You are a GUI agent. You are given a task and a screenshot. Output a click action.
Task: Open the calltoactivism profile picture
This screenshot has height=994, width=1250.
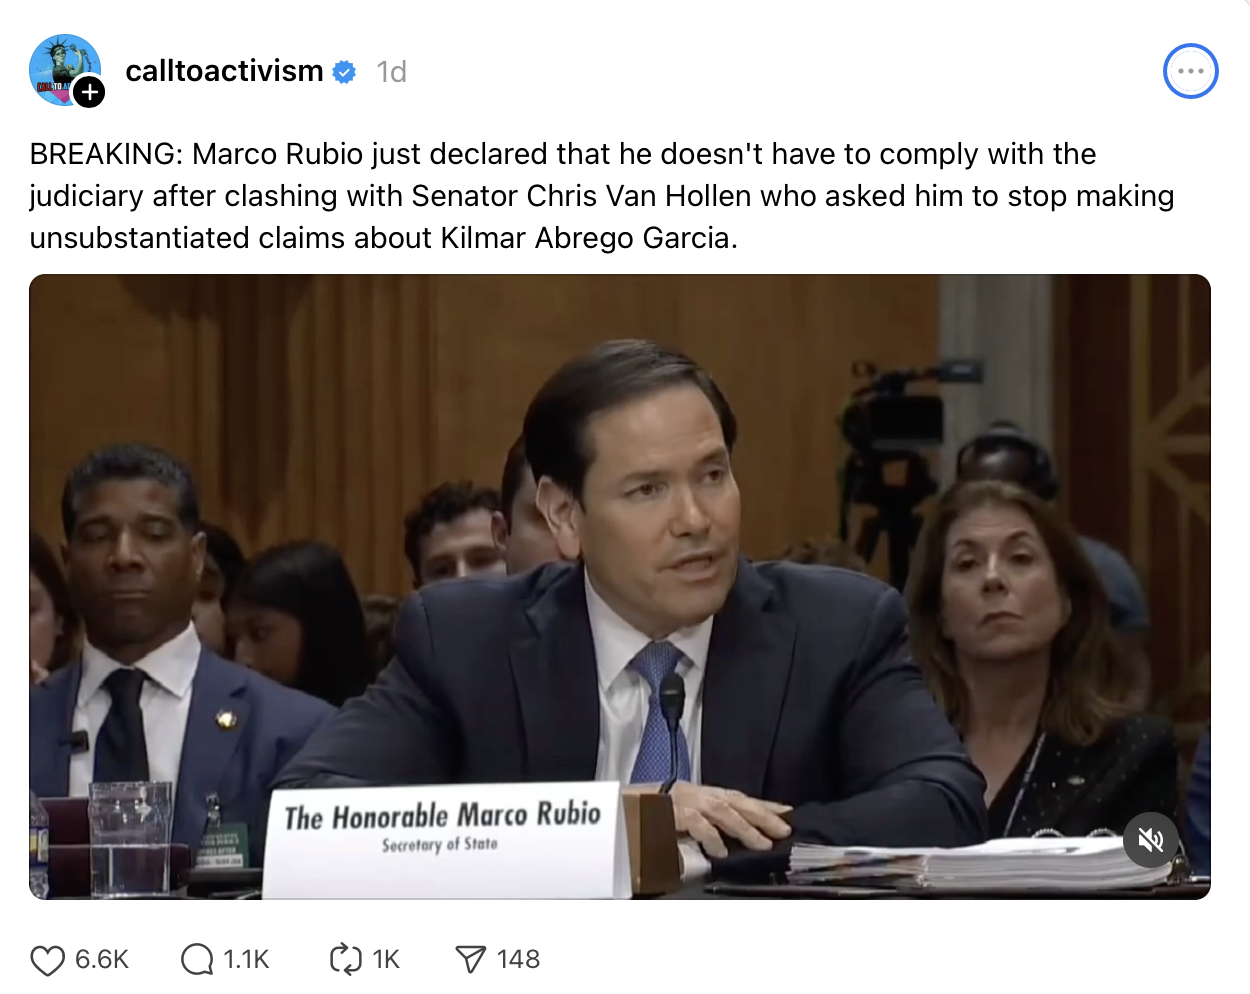62,68
